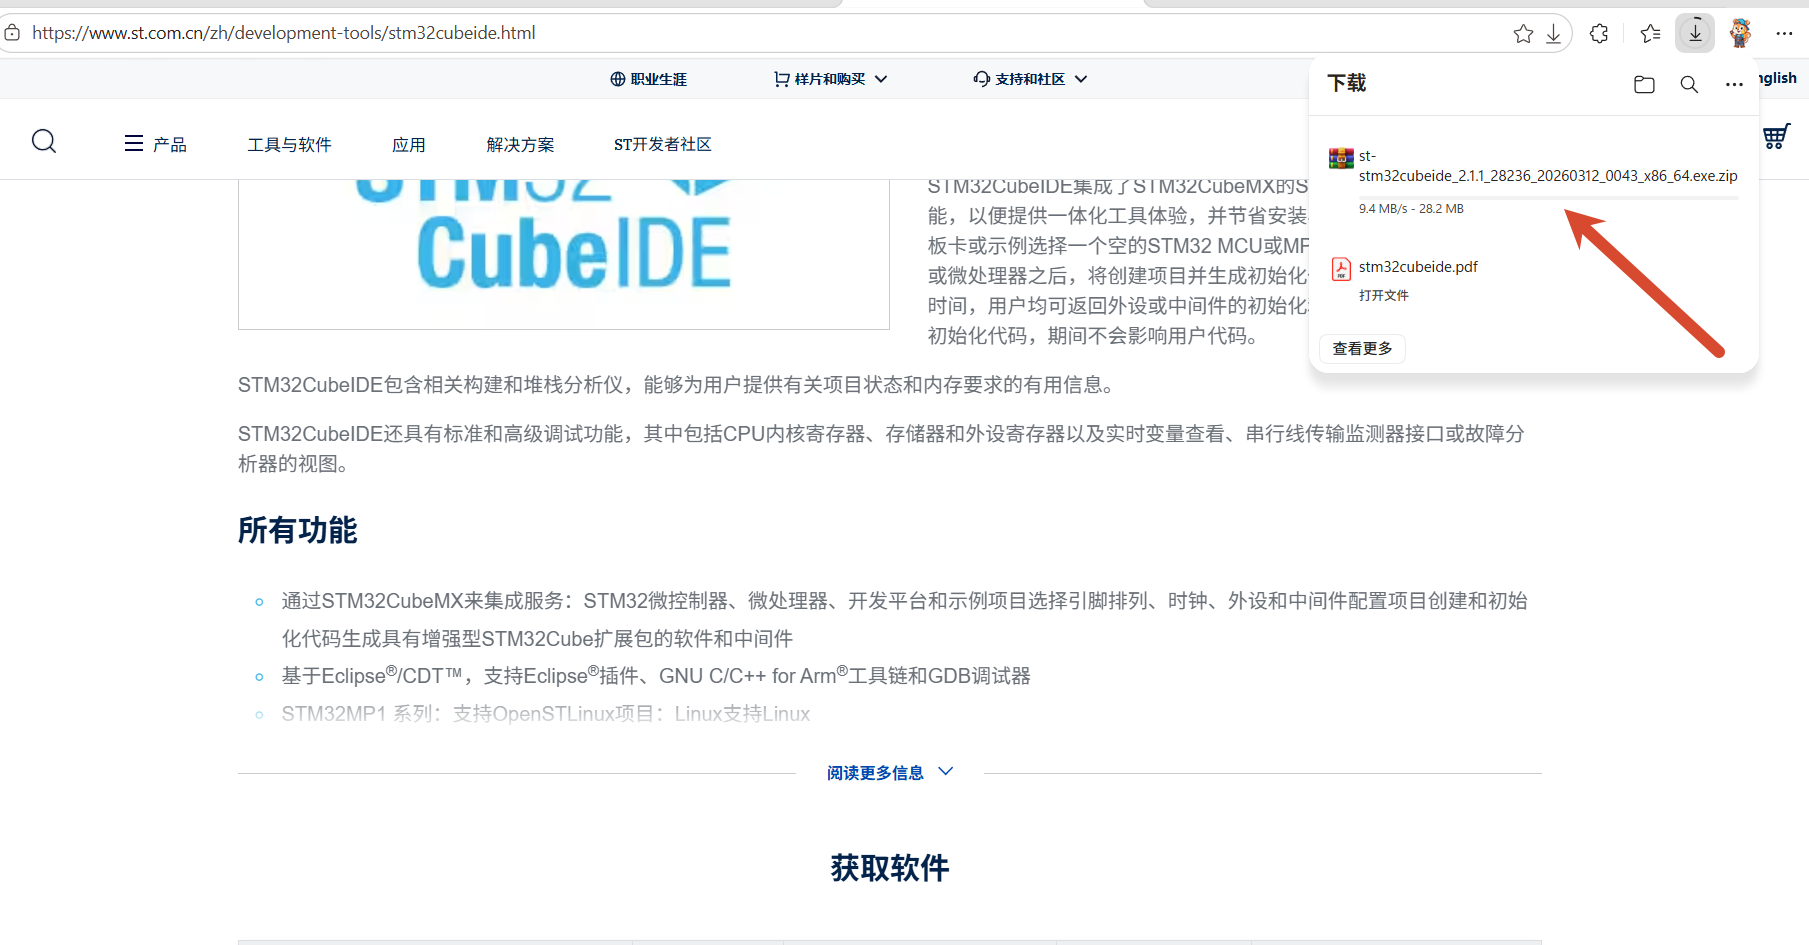Click the archive icon of the stm32cubeide zip
This screenshot has height=945, width=1809.
click(x=1341, y=158)
